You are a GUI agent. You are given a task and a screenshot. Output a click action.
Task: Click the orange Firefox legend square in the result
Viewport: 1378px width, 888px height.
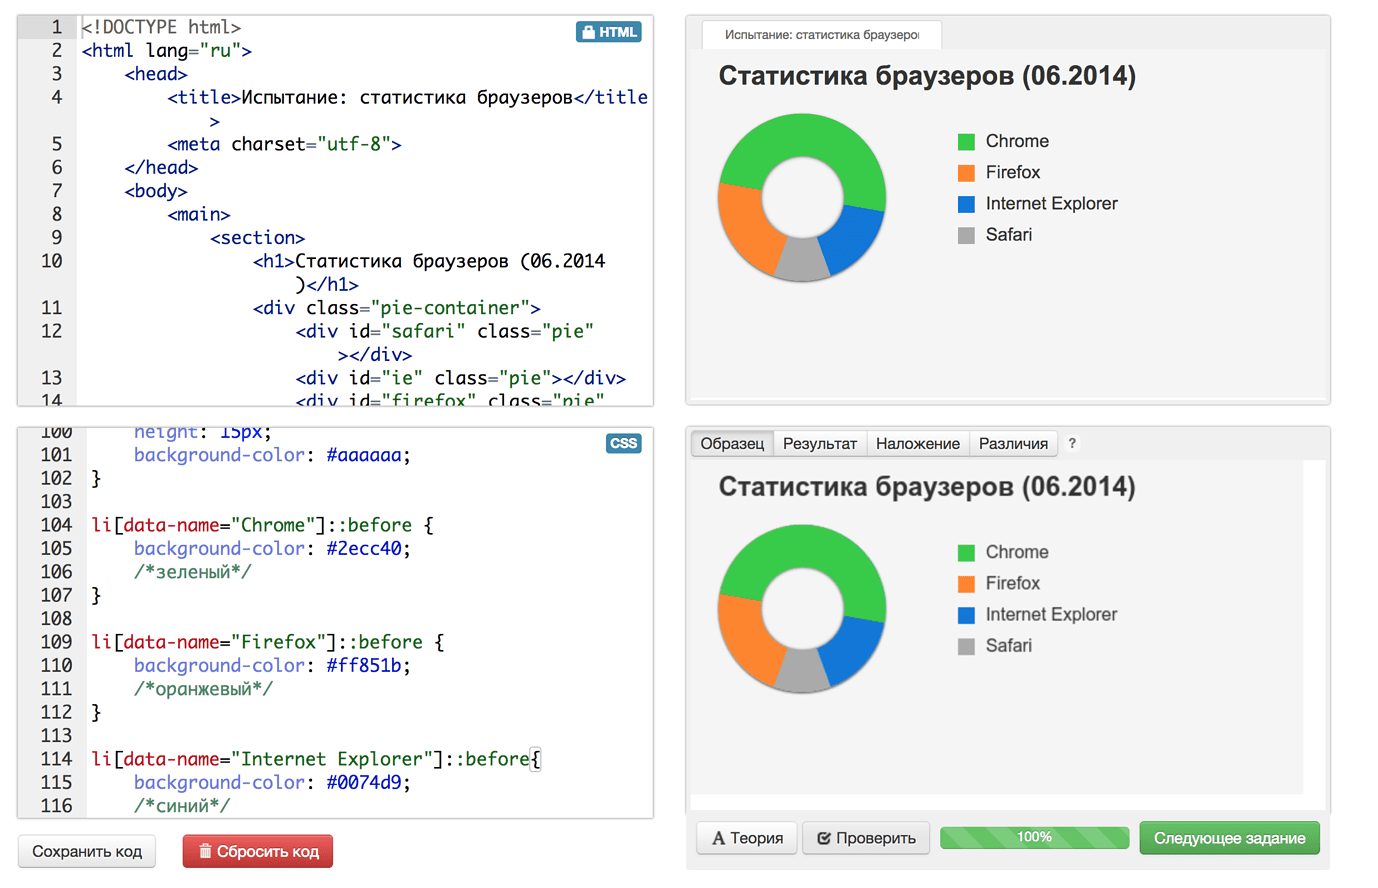[x=966, y=173]
